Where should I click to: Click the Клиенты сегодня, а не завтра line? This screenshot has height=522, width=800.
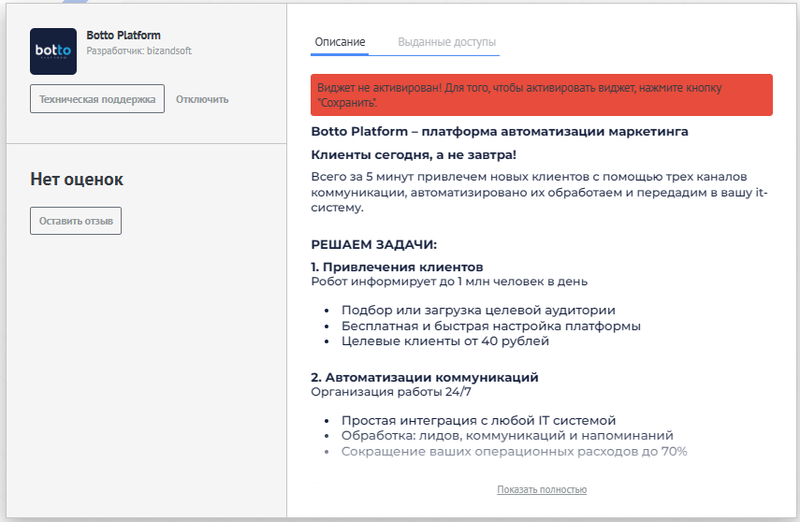[413, 155]
